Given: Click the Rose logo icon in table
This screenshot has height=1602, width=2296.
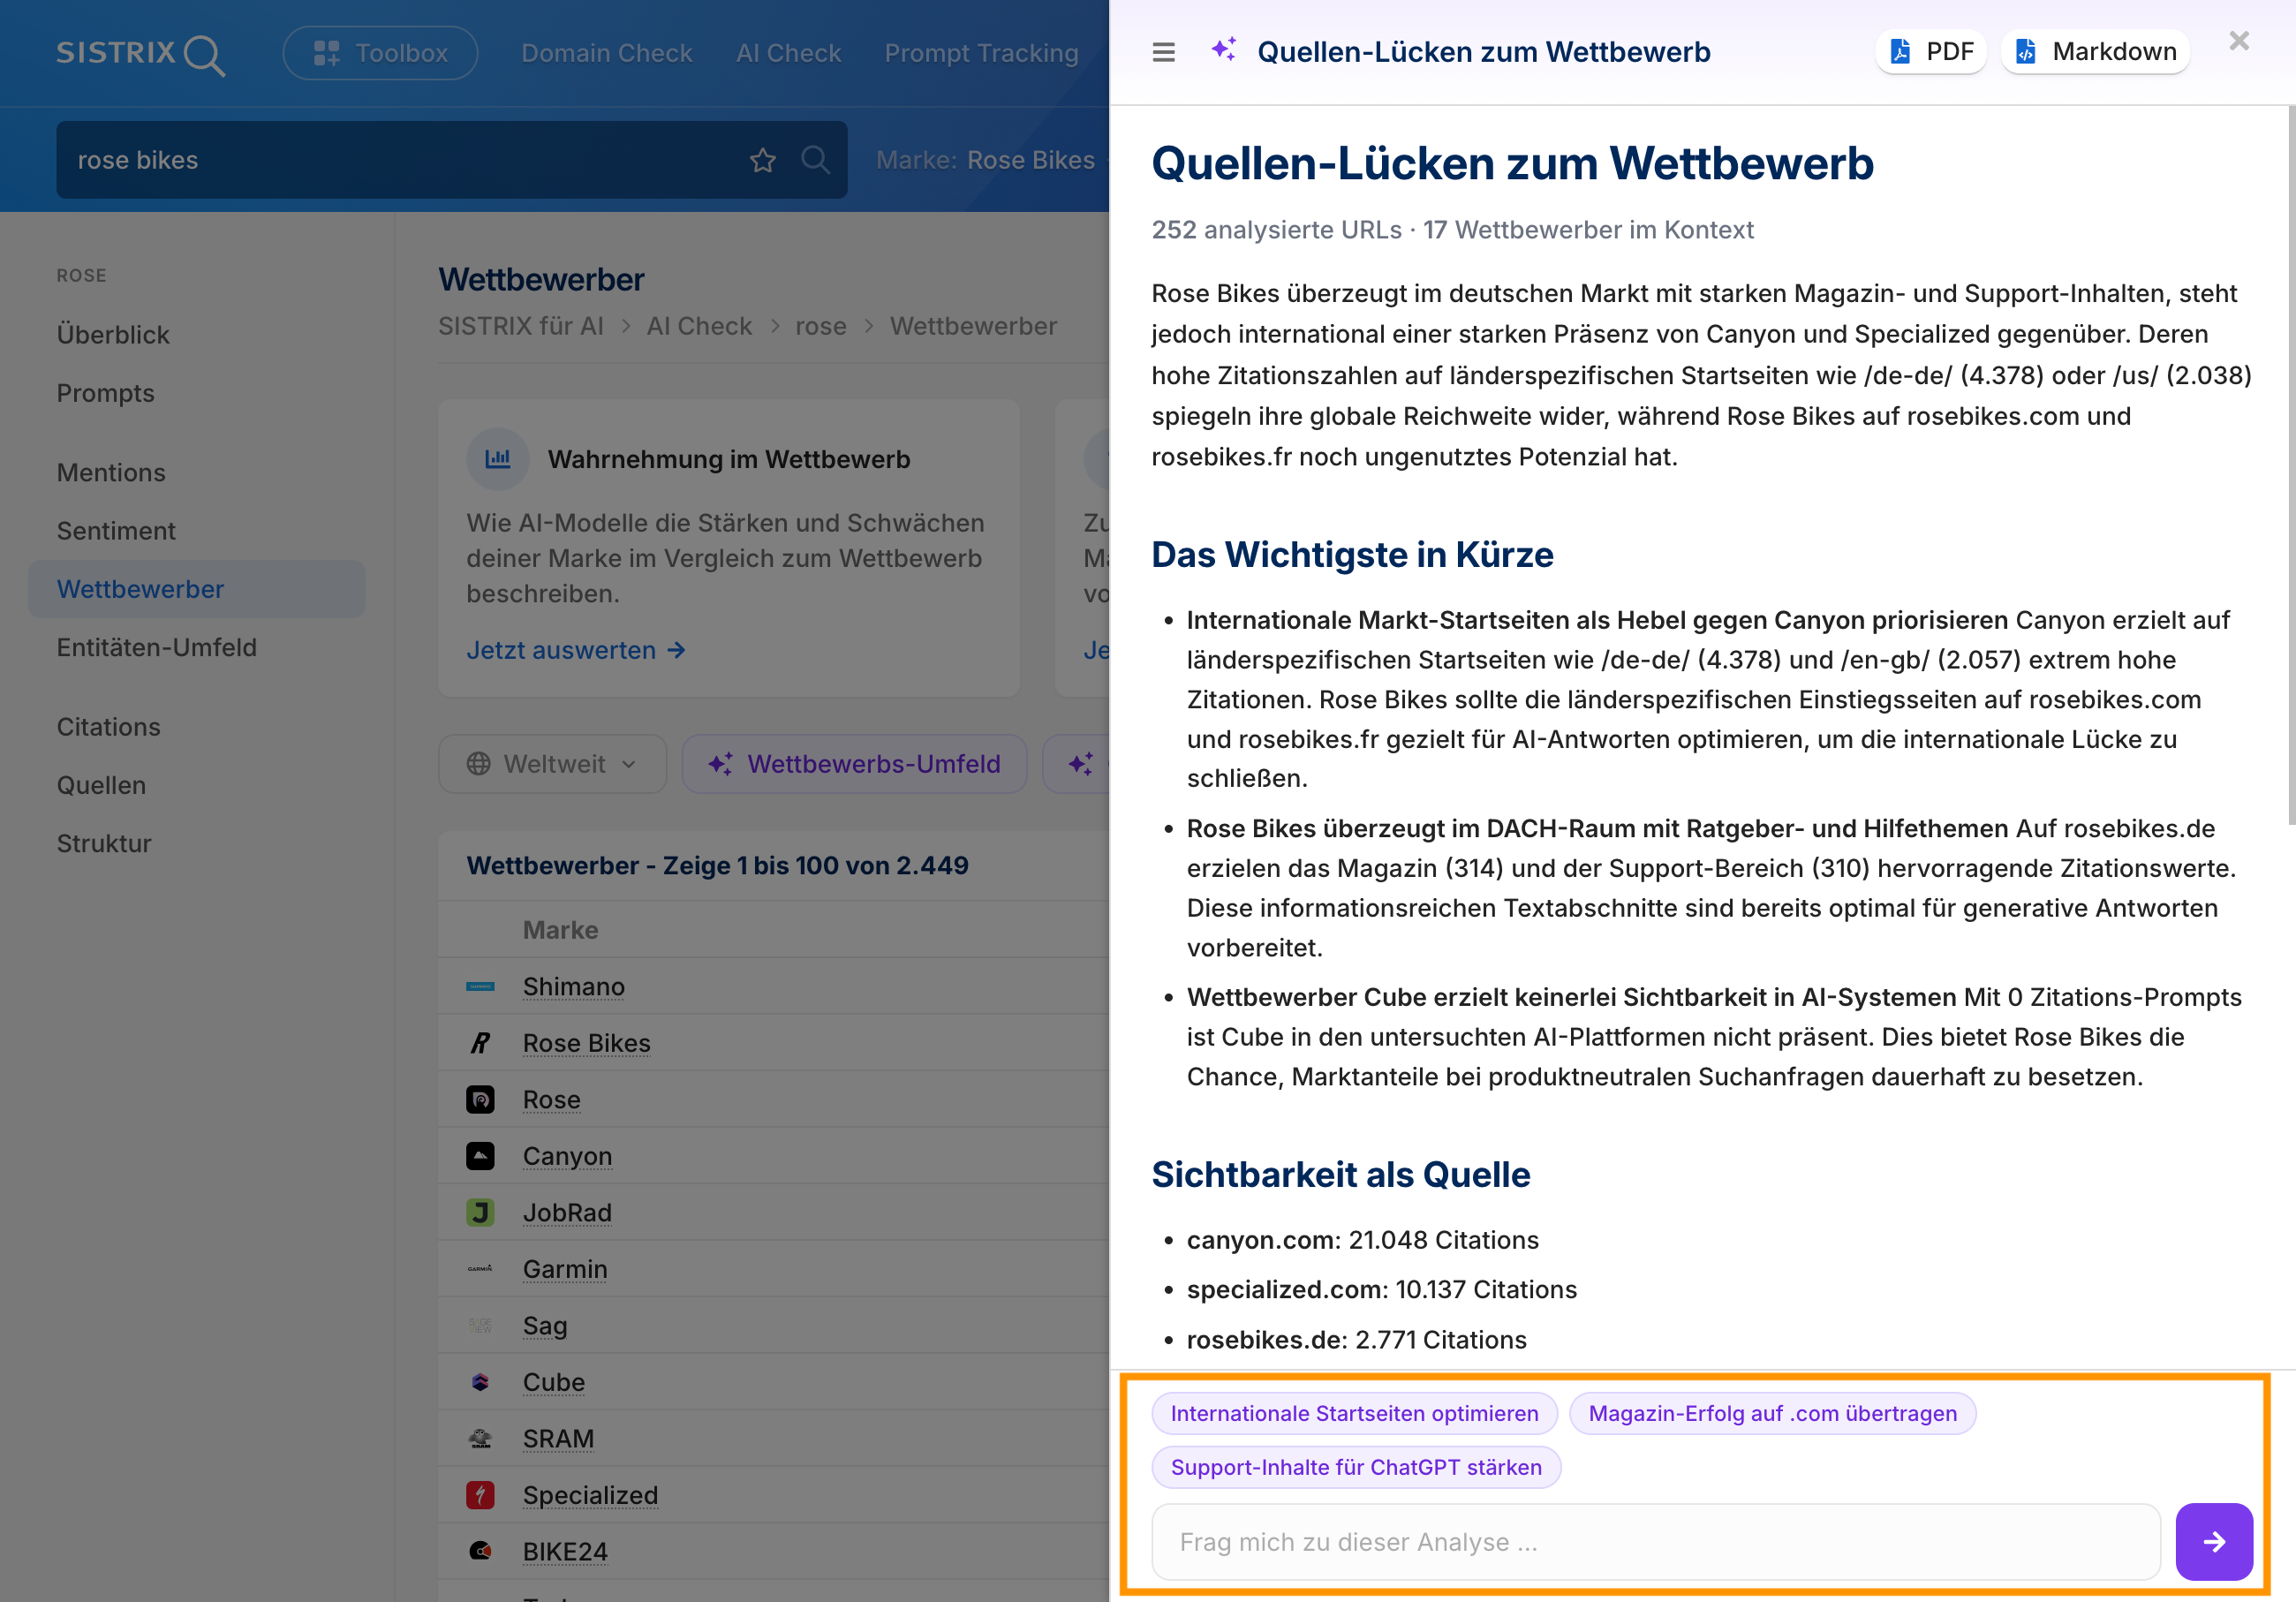Looking at the screenshot, I should [x=480, y=1100].
